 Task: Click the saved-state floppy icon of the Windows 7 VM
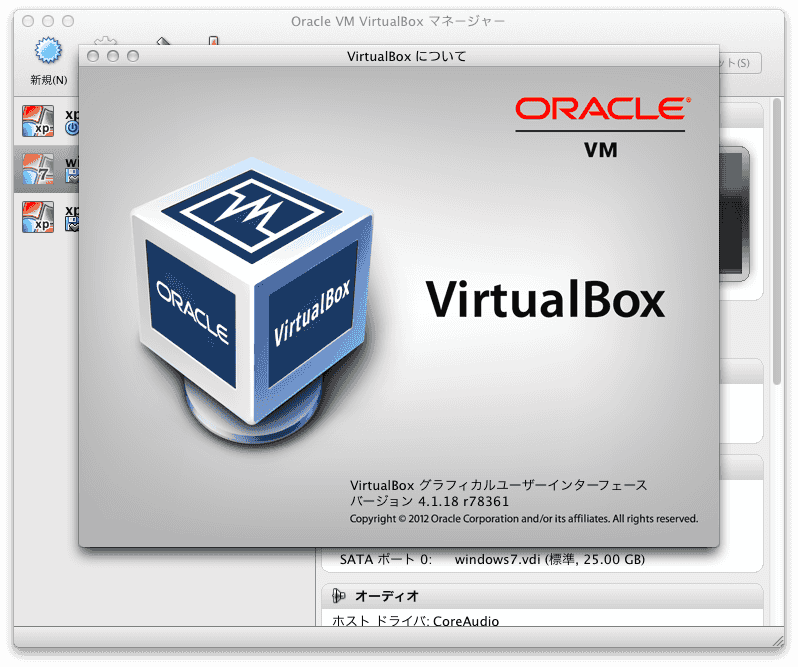(72, 176)
